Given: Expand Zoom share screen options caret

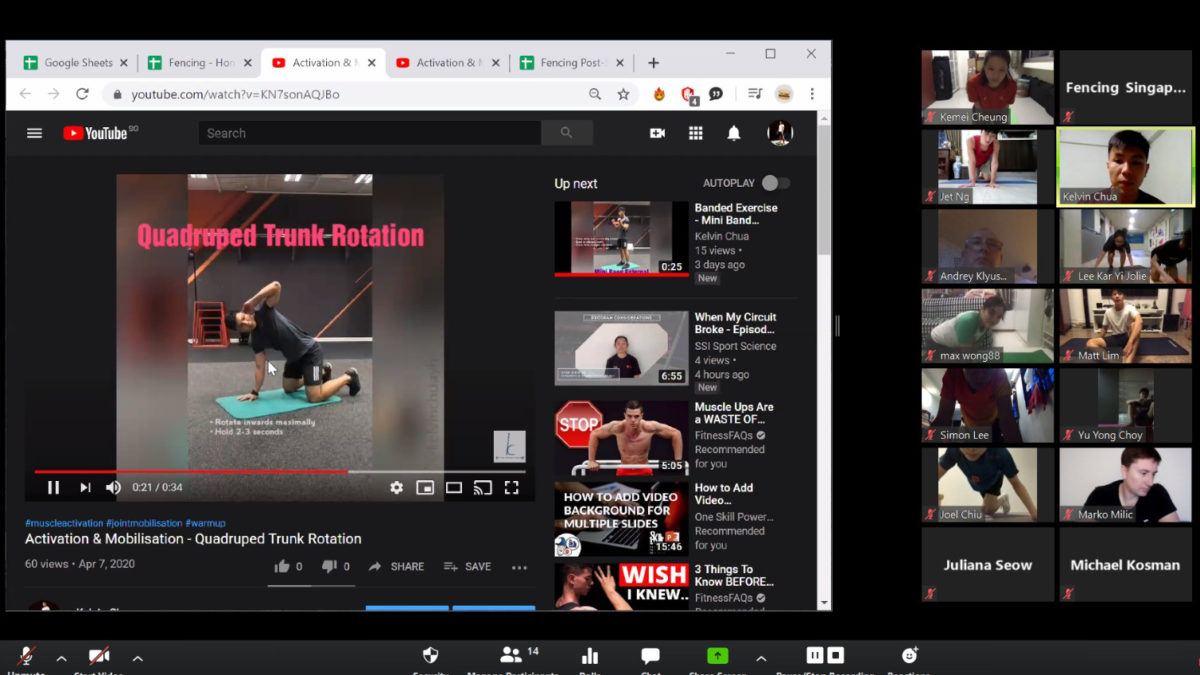Looking at the screenshot, I should pyautogui.click(x=761, y=658).
